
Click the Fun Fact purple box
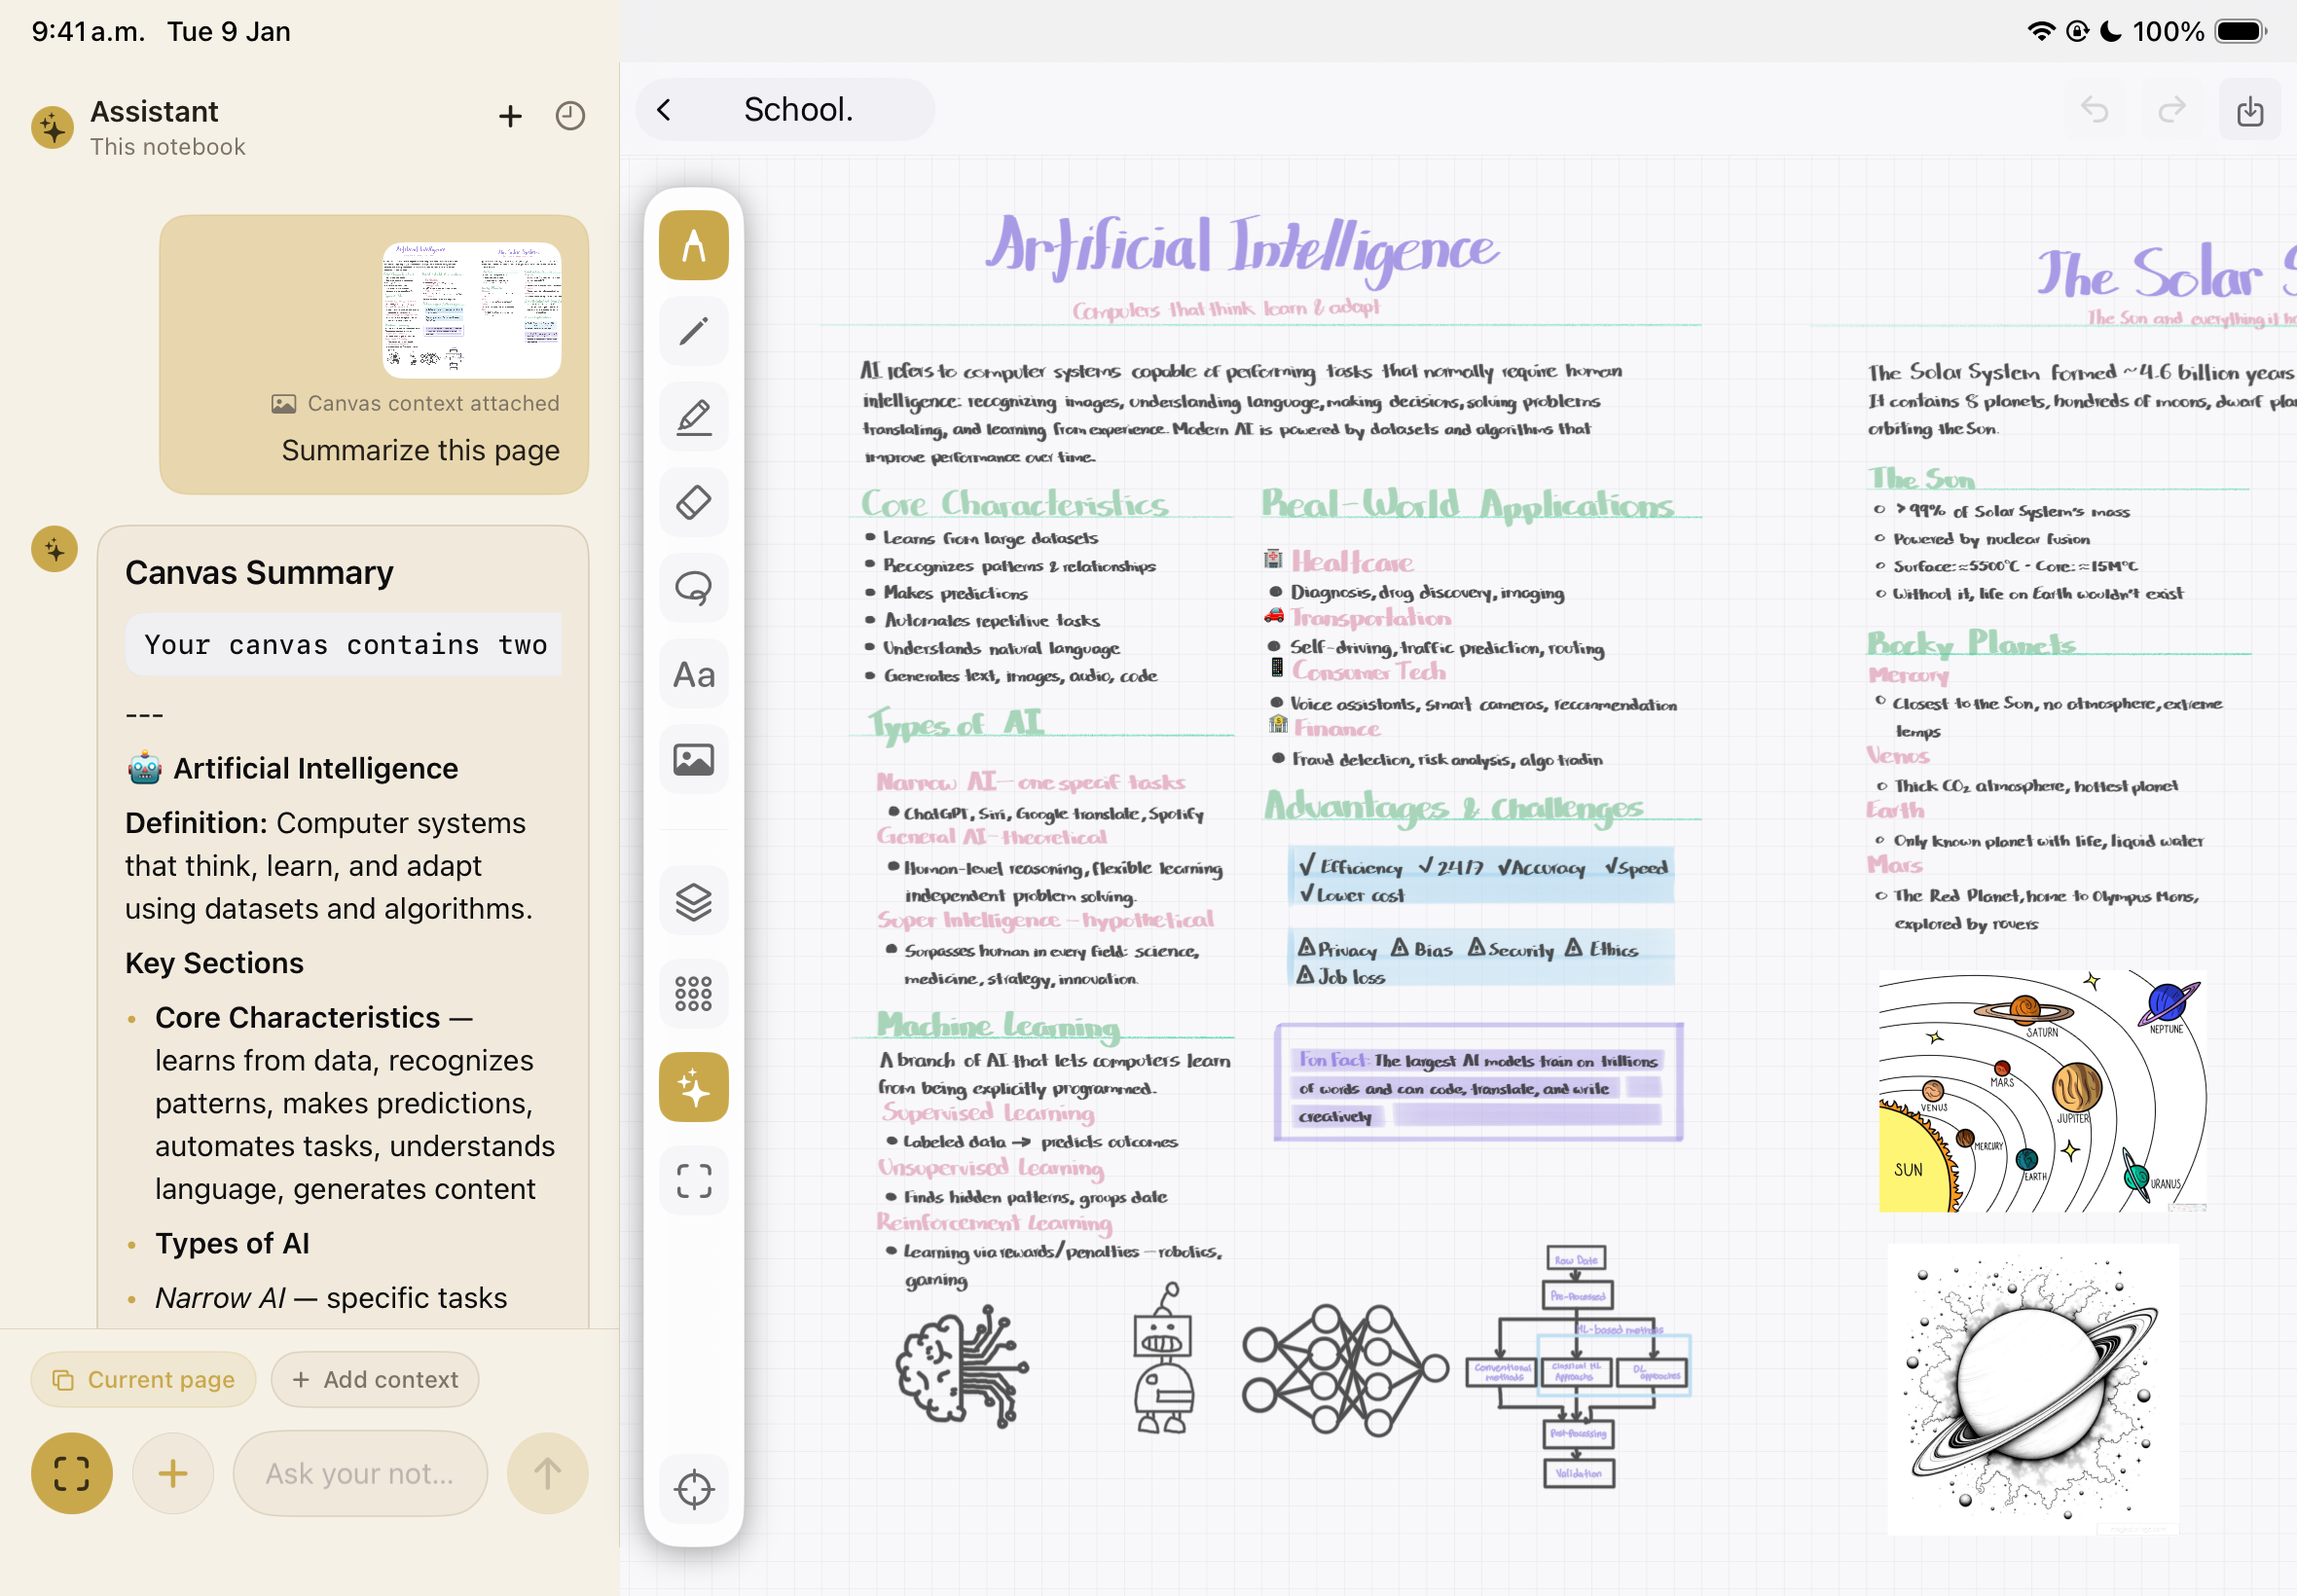[1478, 1082]
